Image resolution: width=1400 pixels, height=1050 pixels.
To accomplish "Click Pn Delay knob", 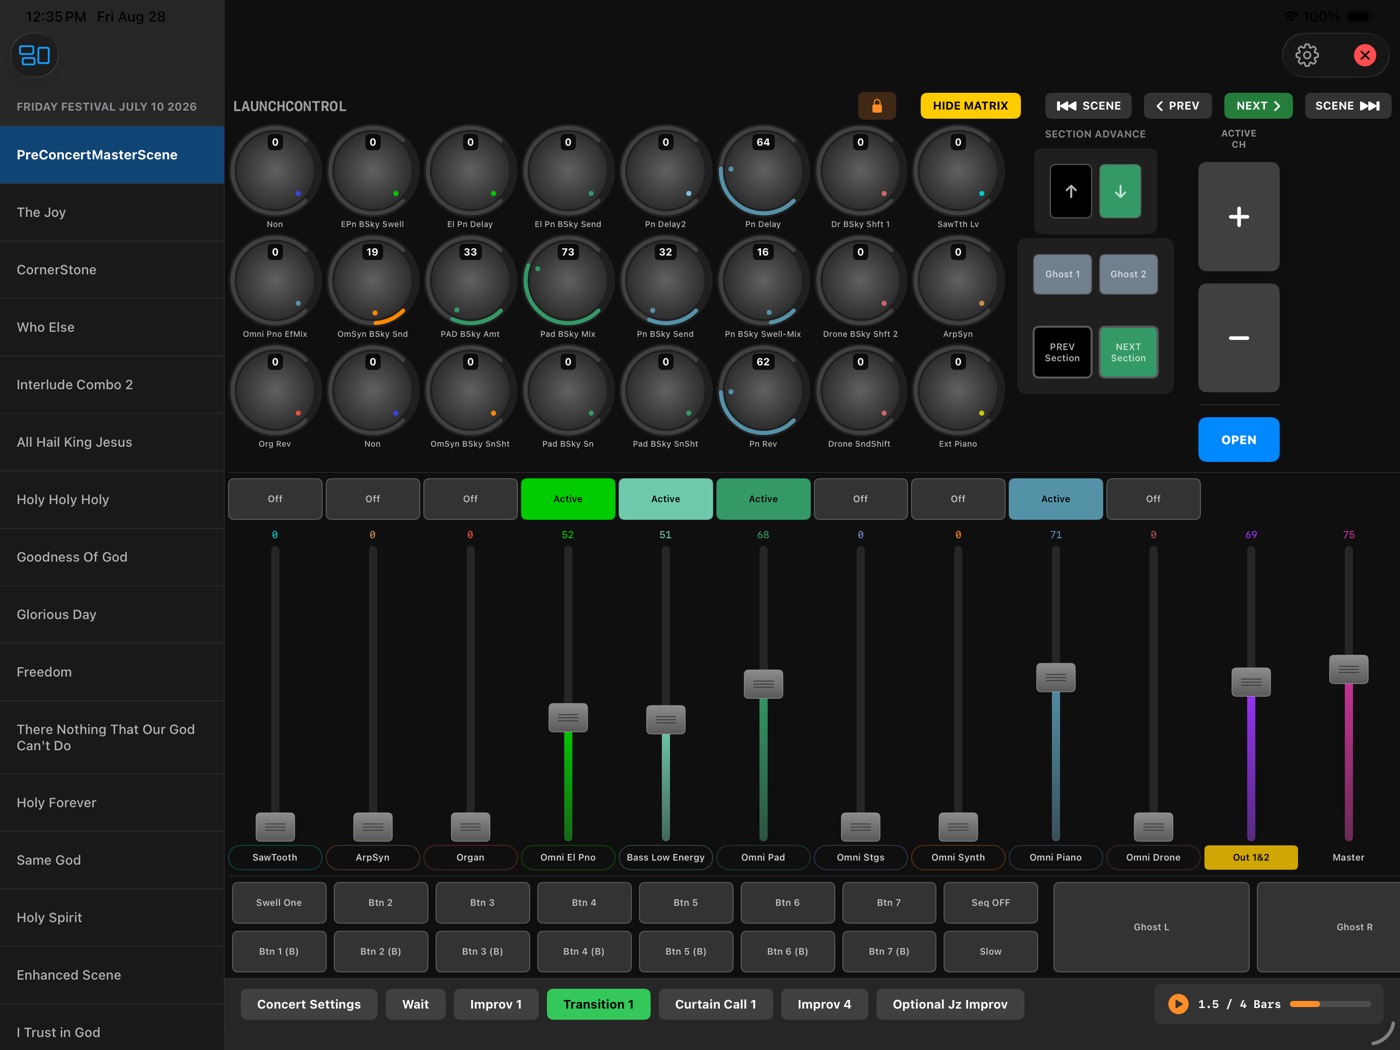I will click(763, 171).
